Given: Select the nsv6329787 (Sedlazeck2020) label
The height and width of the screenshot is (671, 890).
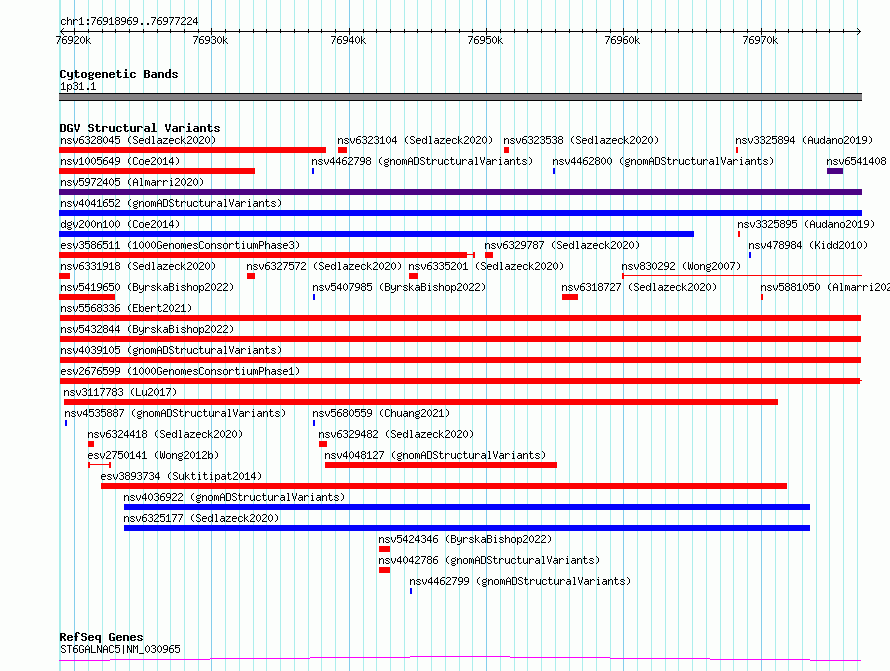Looking at the screenshot, I should (x=562, y=245).
